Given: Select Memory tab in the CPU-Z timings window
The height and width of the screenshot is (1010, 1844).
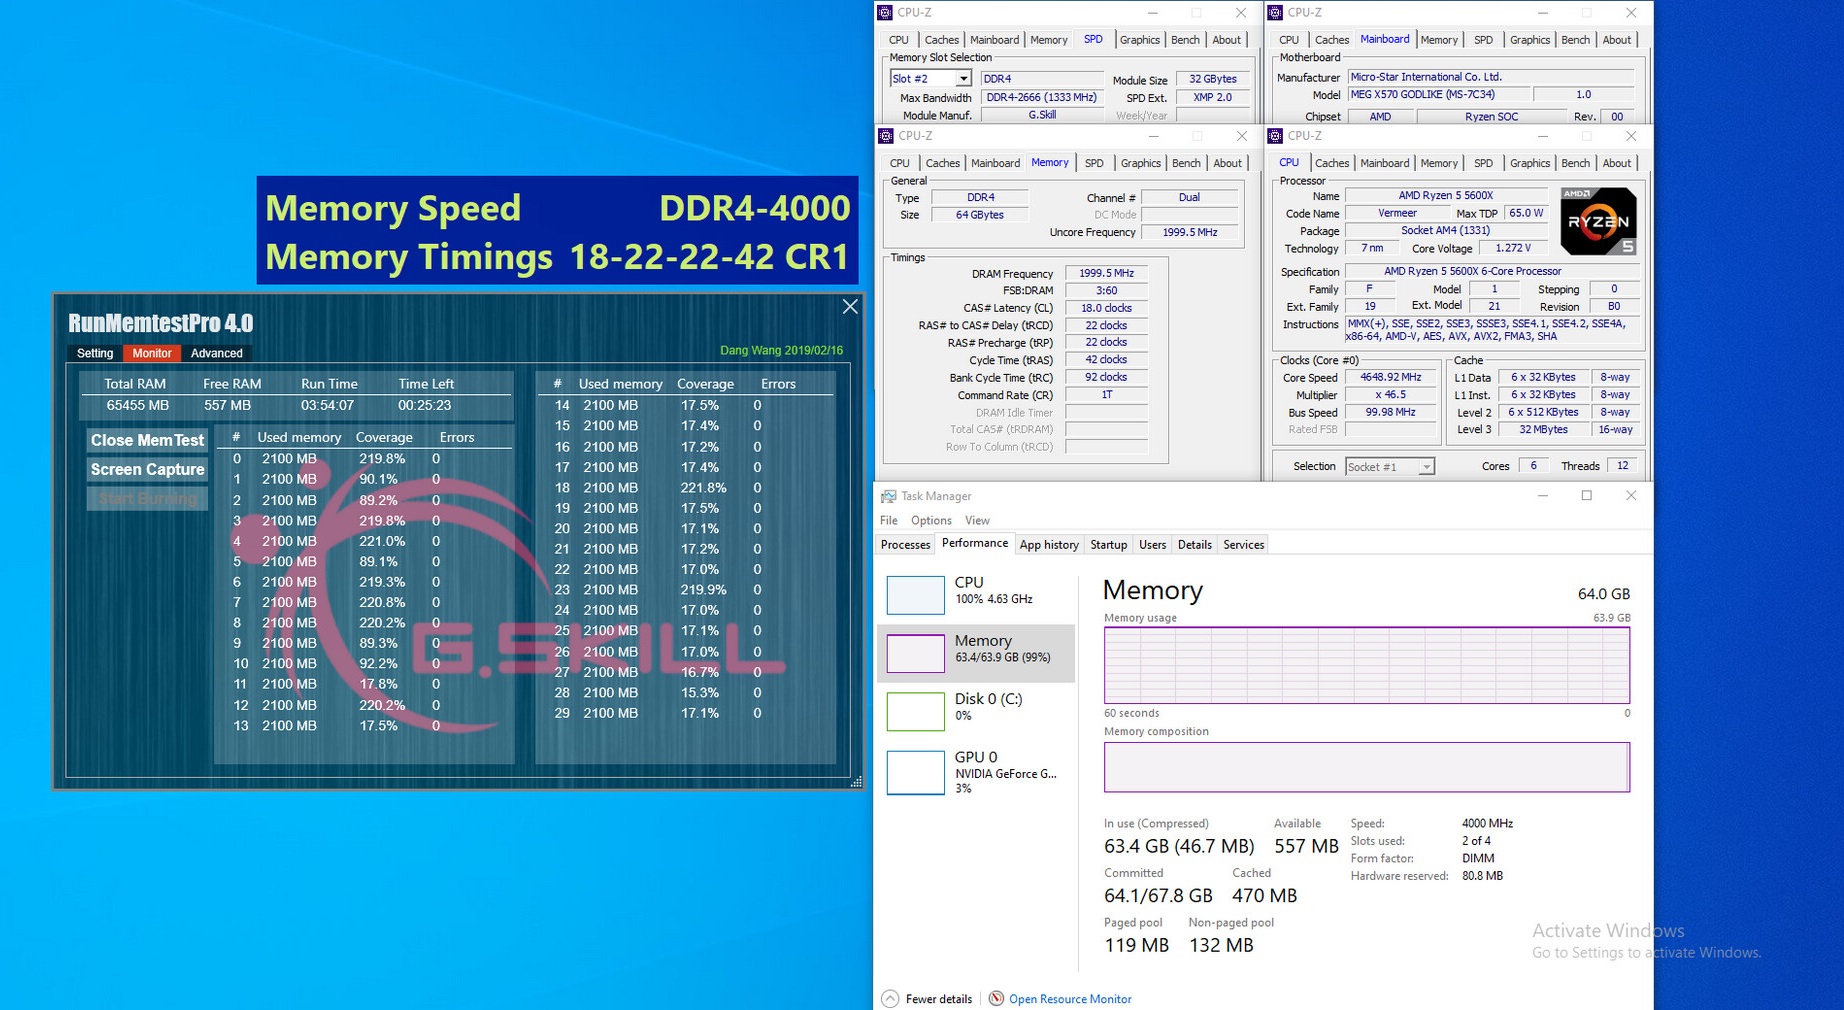Looking at the screenshot, I should click(1049, 163).
